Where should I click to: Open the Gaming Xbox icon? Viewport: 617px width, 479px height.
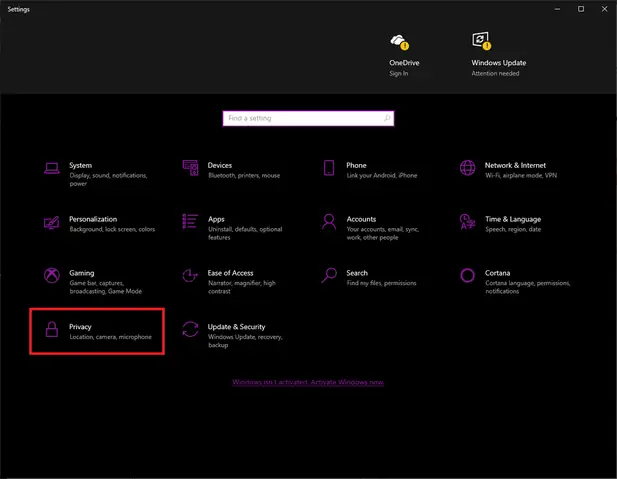point(52,276)
